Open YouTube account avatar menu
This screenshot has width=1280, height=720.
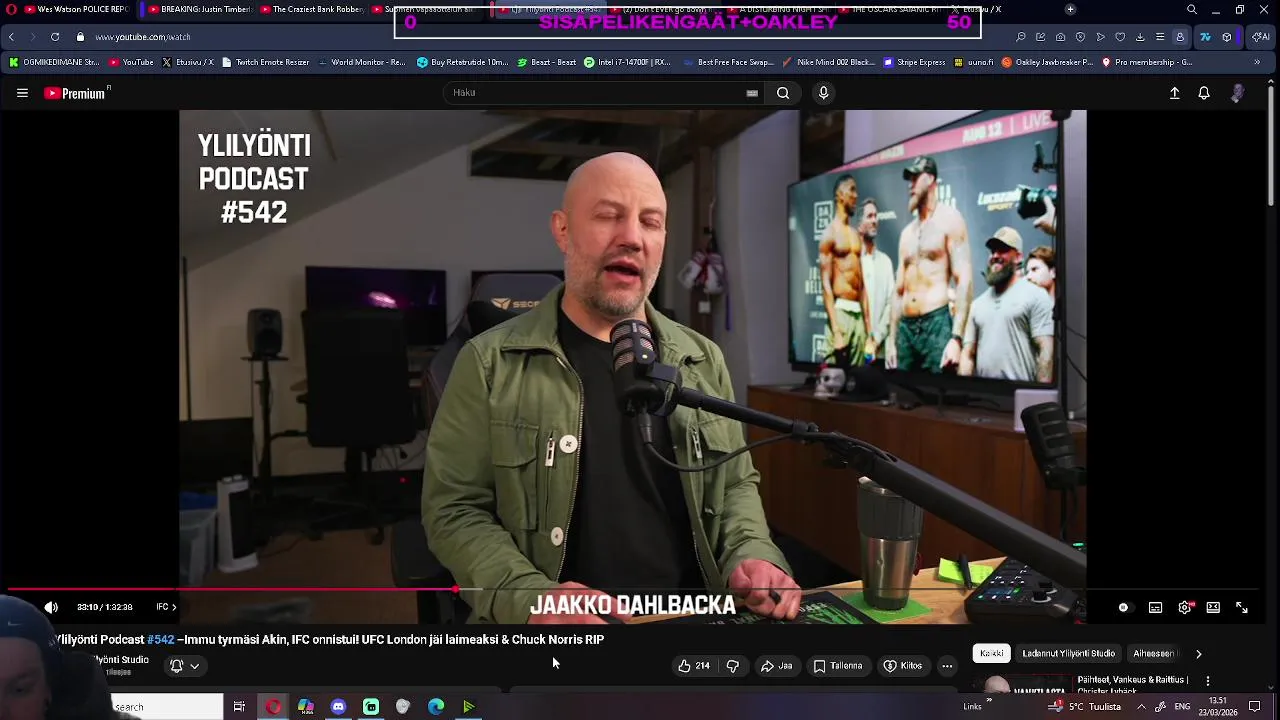pos(1238,93)
